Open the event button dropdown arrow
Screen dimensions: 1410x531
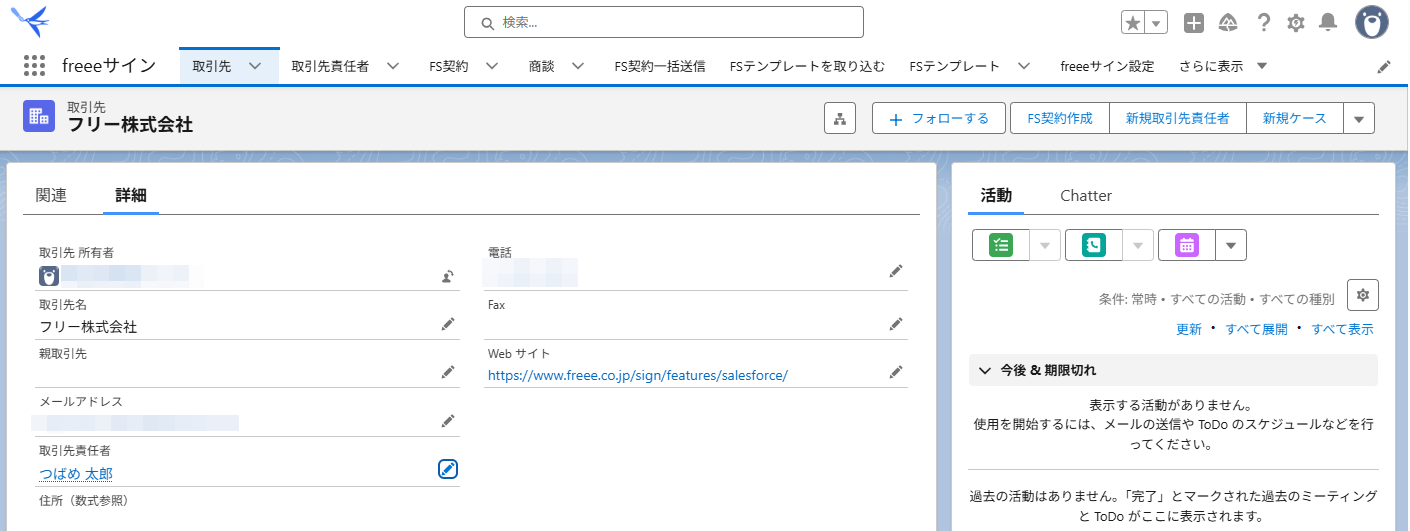click(1231, 245)
